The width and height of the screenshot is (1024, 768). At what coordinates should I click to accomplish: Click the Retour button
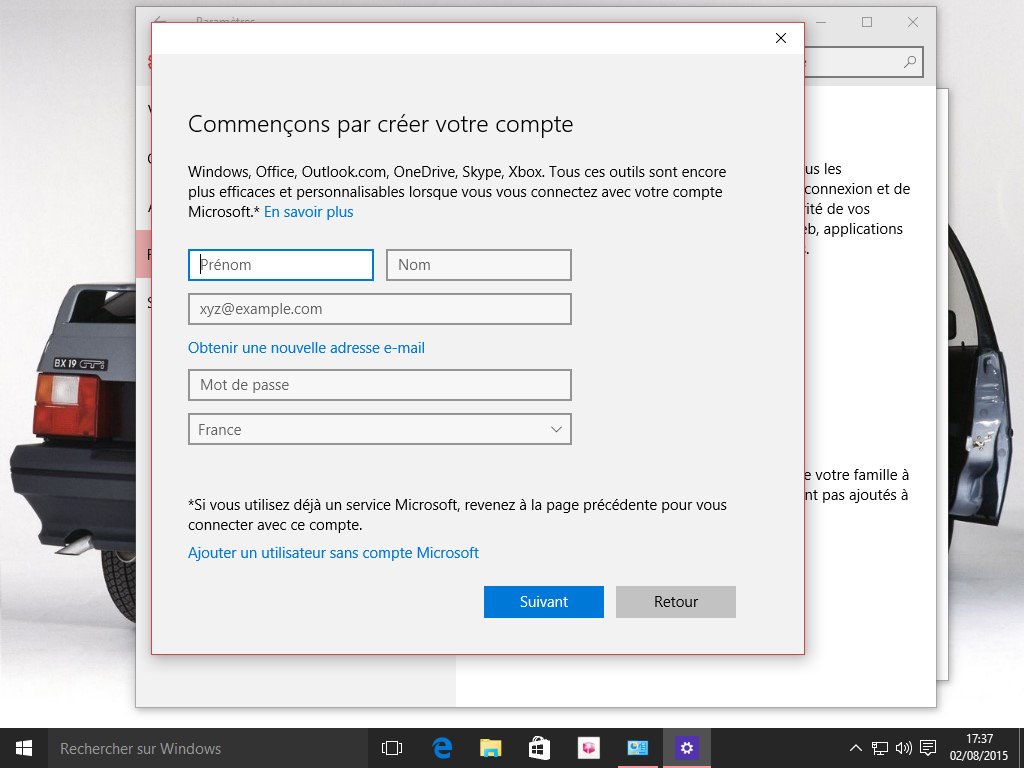pyautogui.click(x=676, y=602)
